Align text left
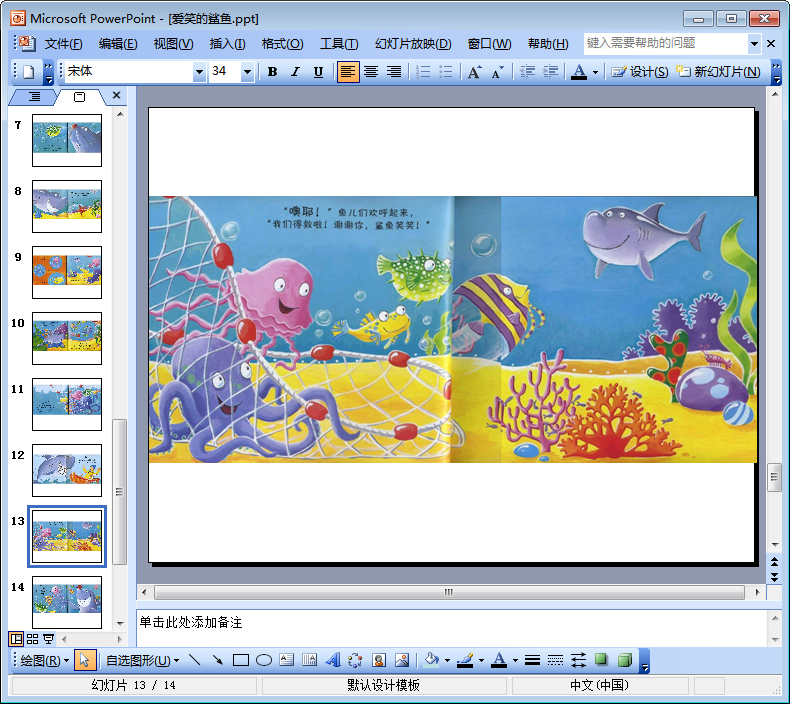 [x=348, y=72]
